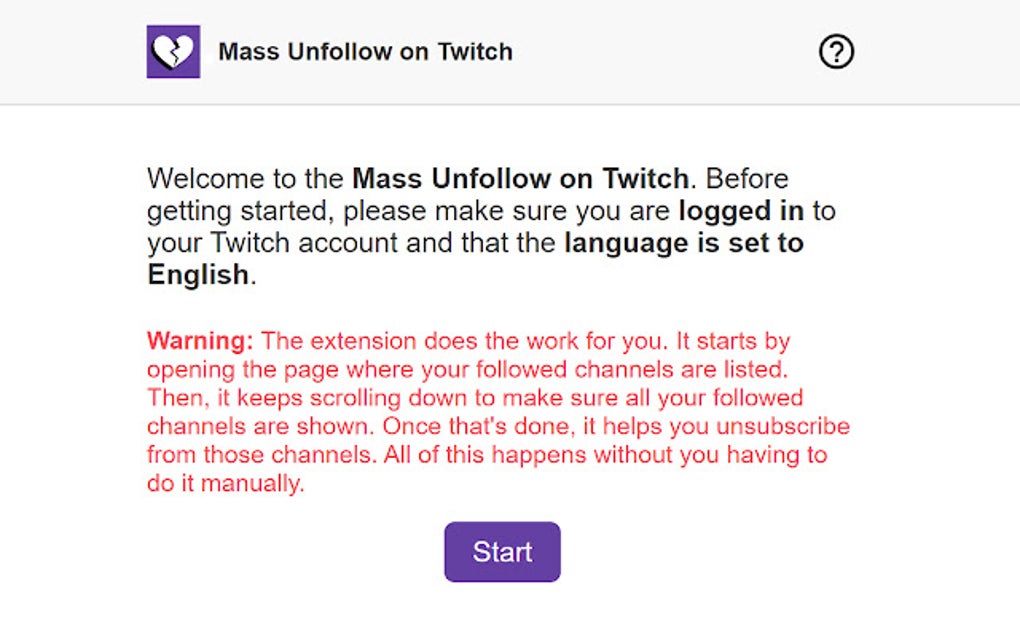
Task: Click the bold Mass Unfollow on Twitch in welcome text
Action: [520, 179]
